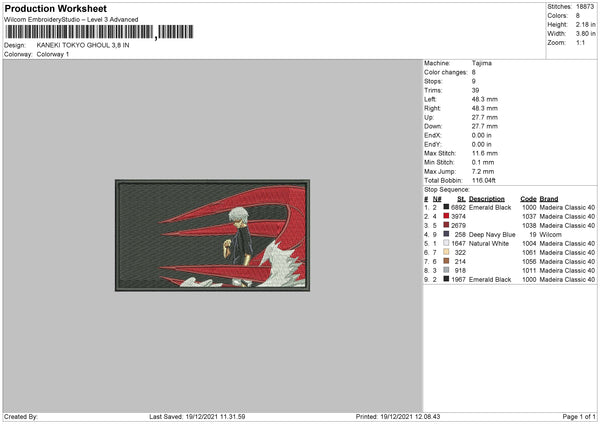
Task: Click the 'Description' column header
Action: [x=487, y=199]
